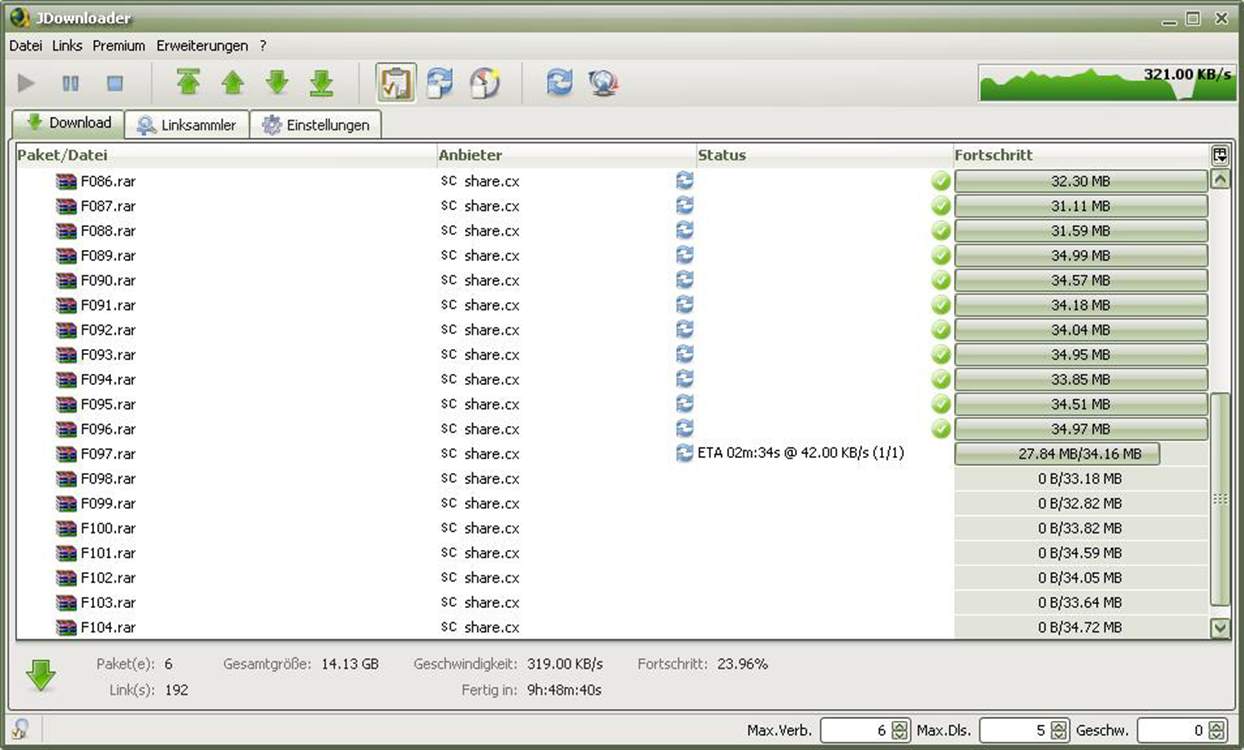The height and width of the screenshot is (750, 1244).
Task: Click rar archive icon of F102.rar
Action: coord(66,578)
